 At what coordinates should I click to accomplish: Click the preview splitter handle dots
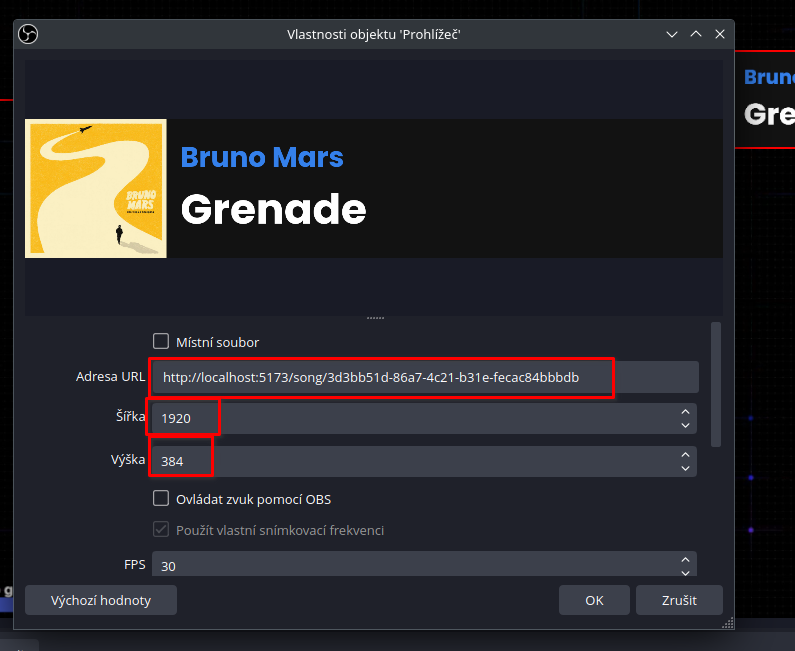(x=375, y=318)
